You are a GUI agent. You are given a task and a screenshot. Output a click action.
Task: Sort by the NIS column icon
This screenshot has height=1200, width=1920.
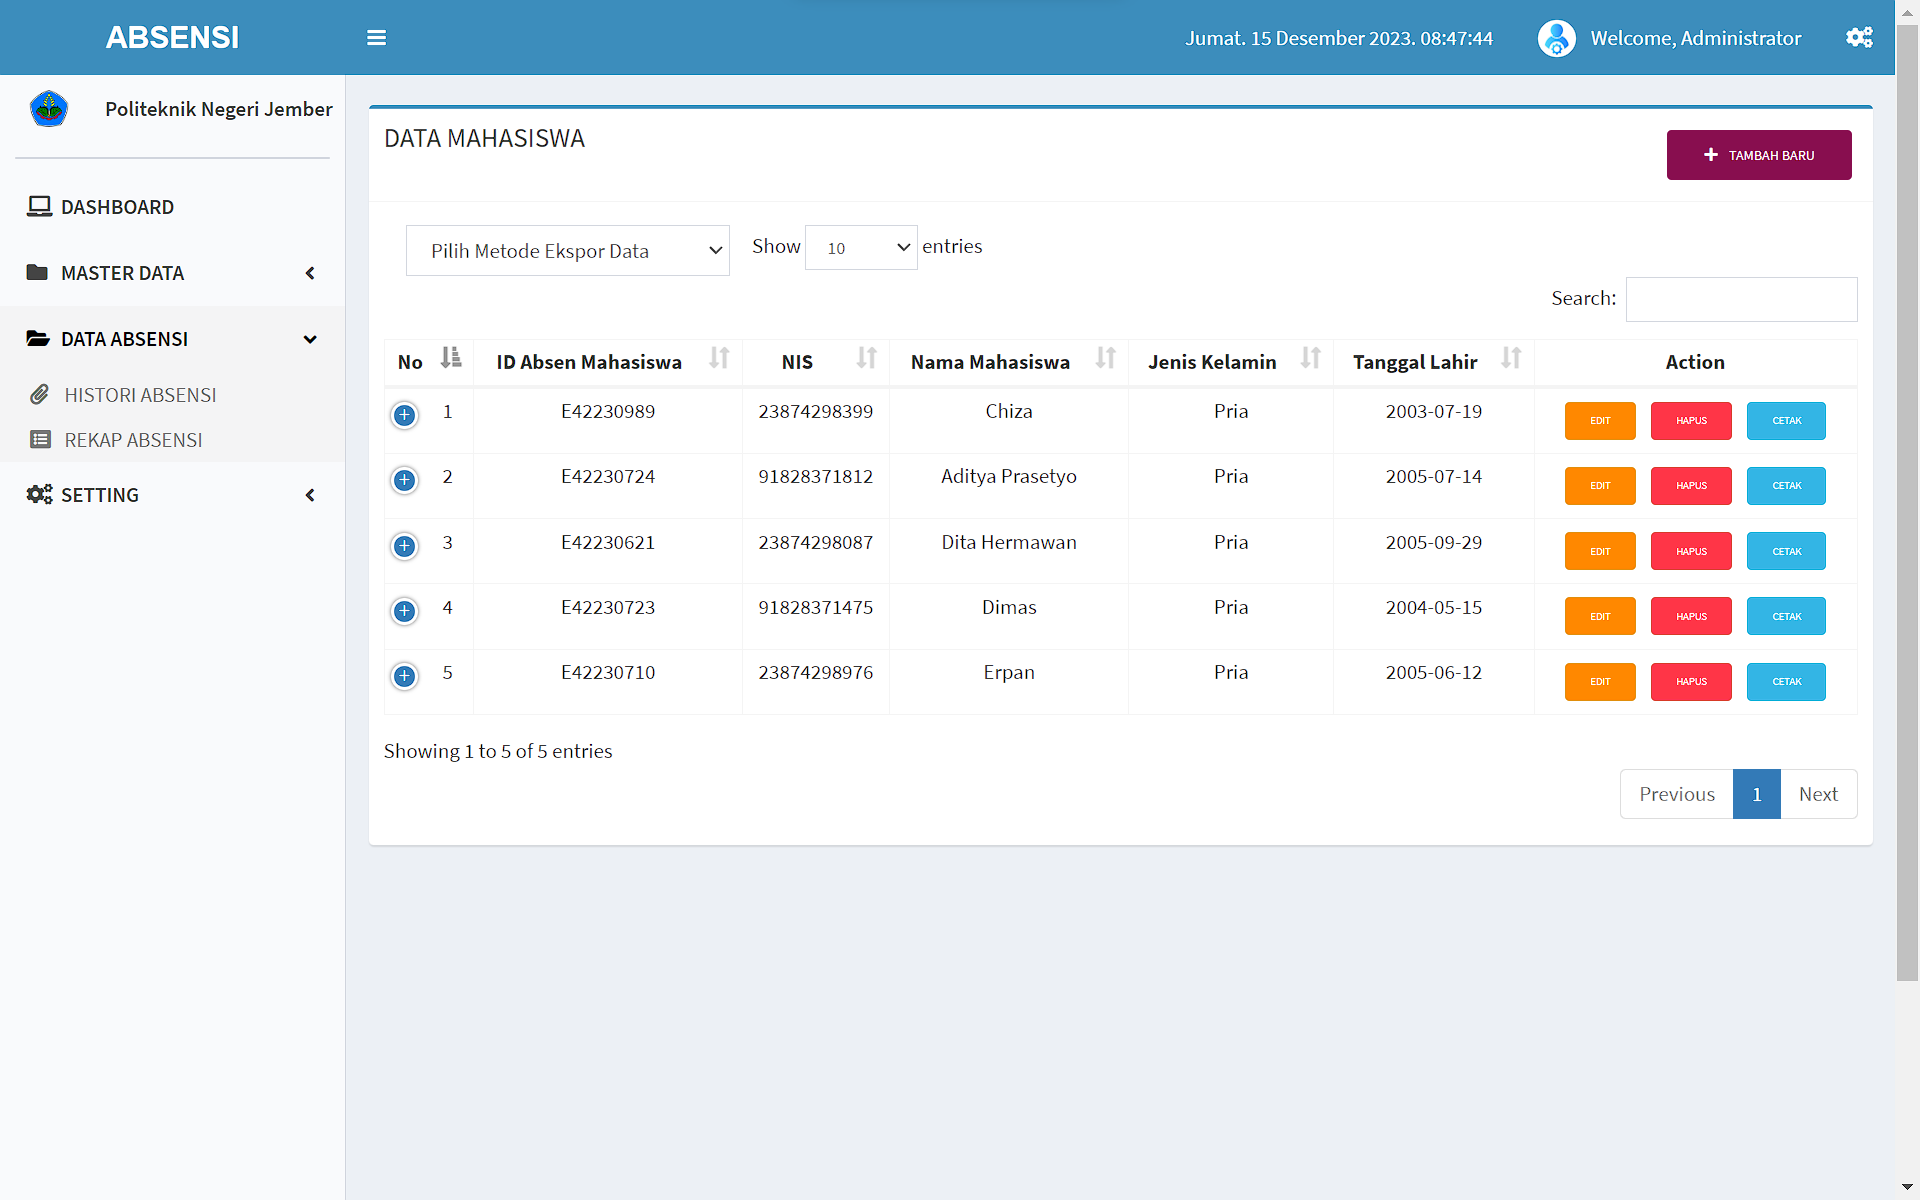(x=866, y=357)
